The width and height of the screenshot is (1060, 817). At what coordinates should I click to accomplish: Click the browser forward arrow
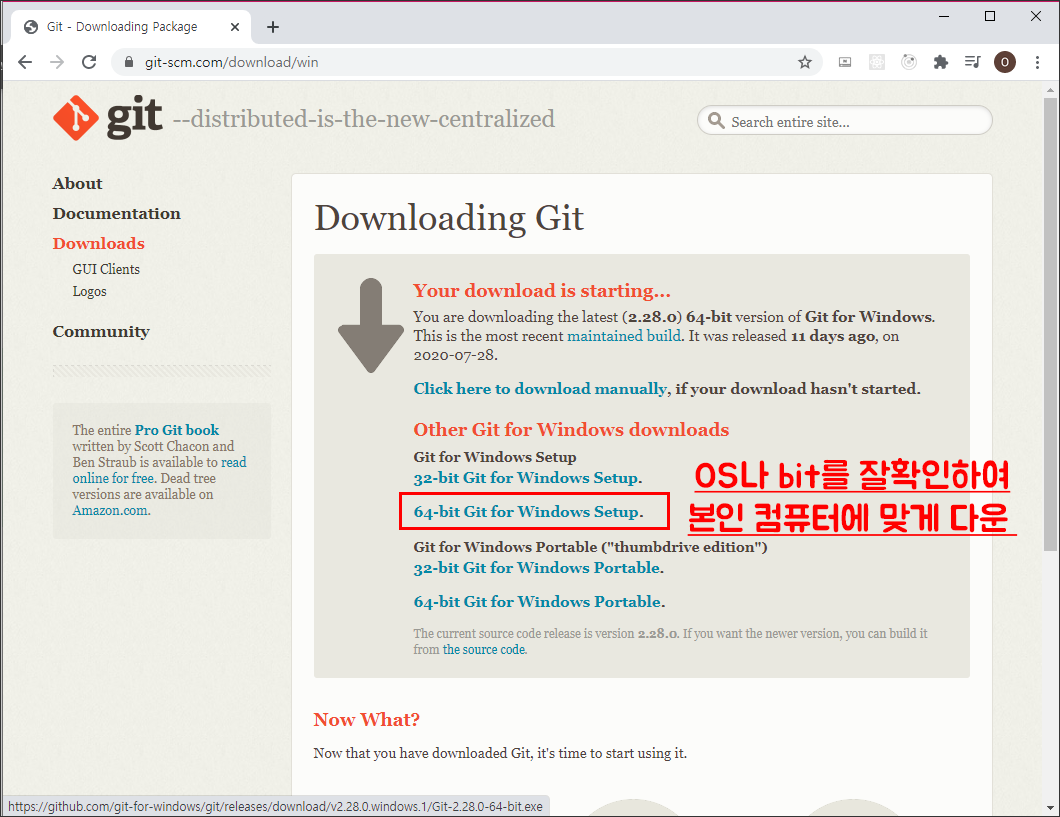pyautogui.click(x=57, y=62)
